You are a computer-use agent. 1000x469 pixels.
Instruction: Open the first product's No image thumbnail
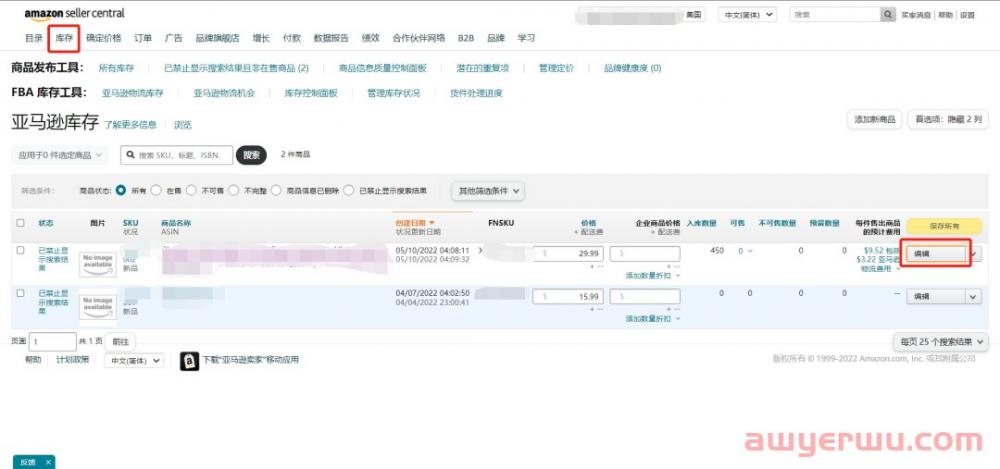pos(97,264)
